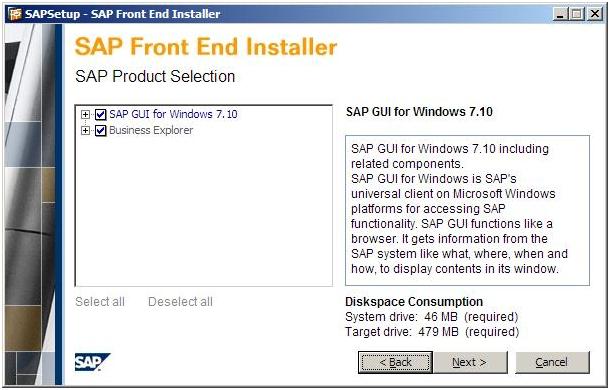Screen dimensions: 610x390
Task: Minimize the SAPSetup installer window
Action: 561,14
